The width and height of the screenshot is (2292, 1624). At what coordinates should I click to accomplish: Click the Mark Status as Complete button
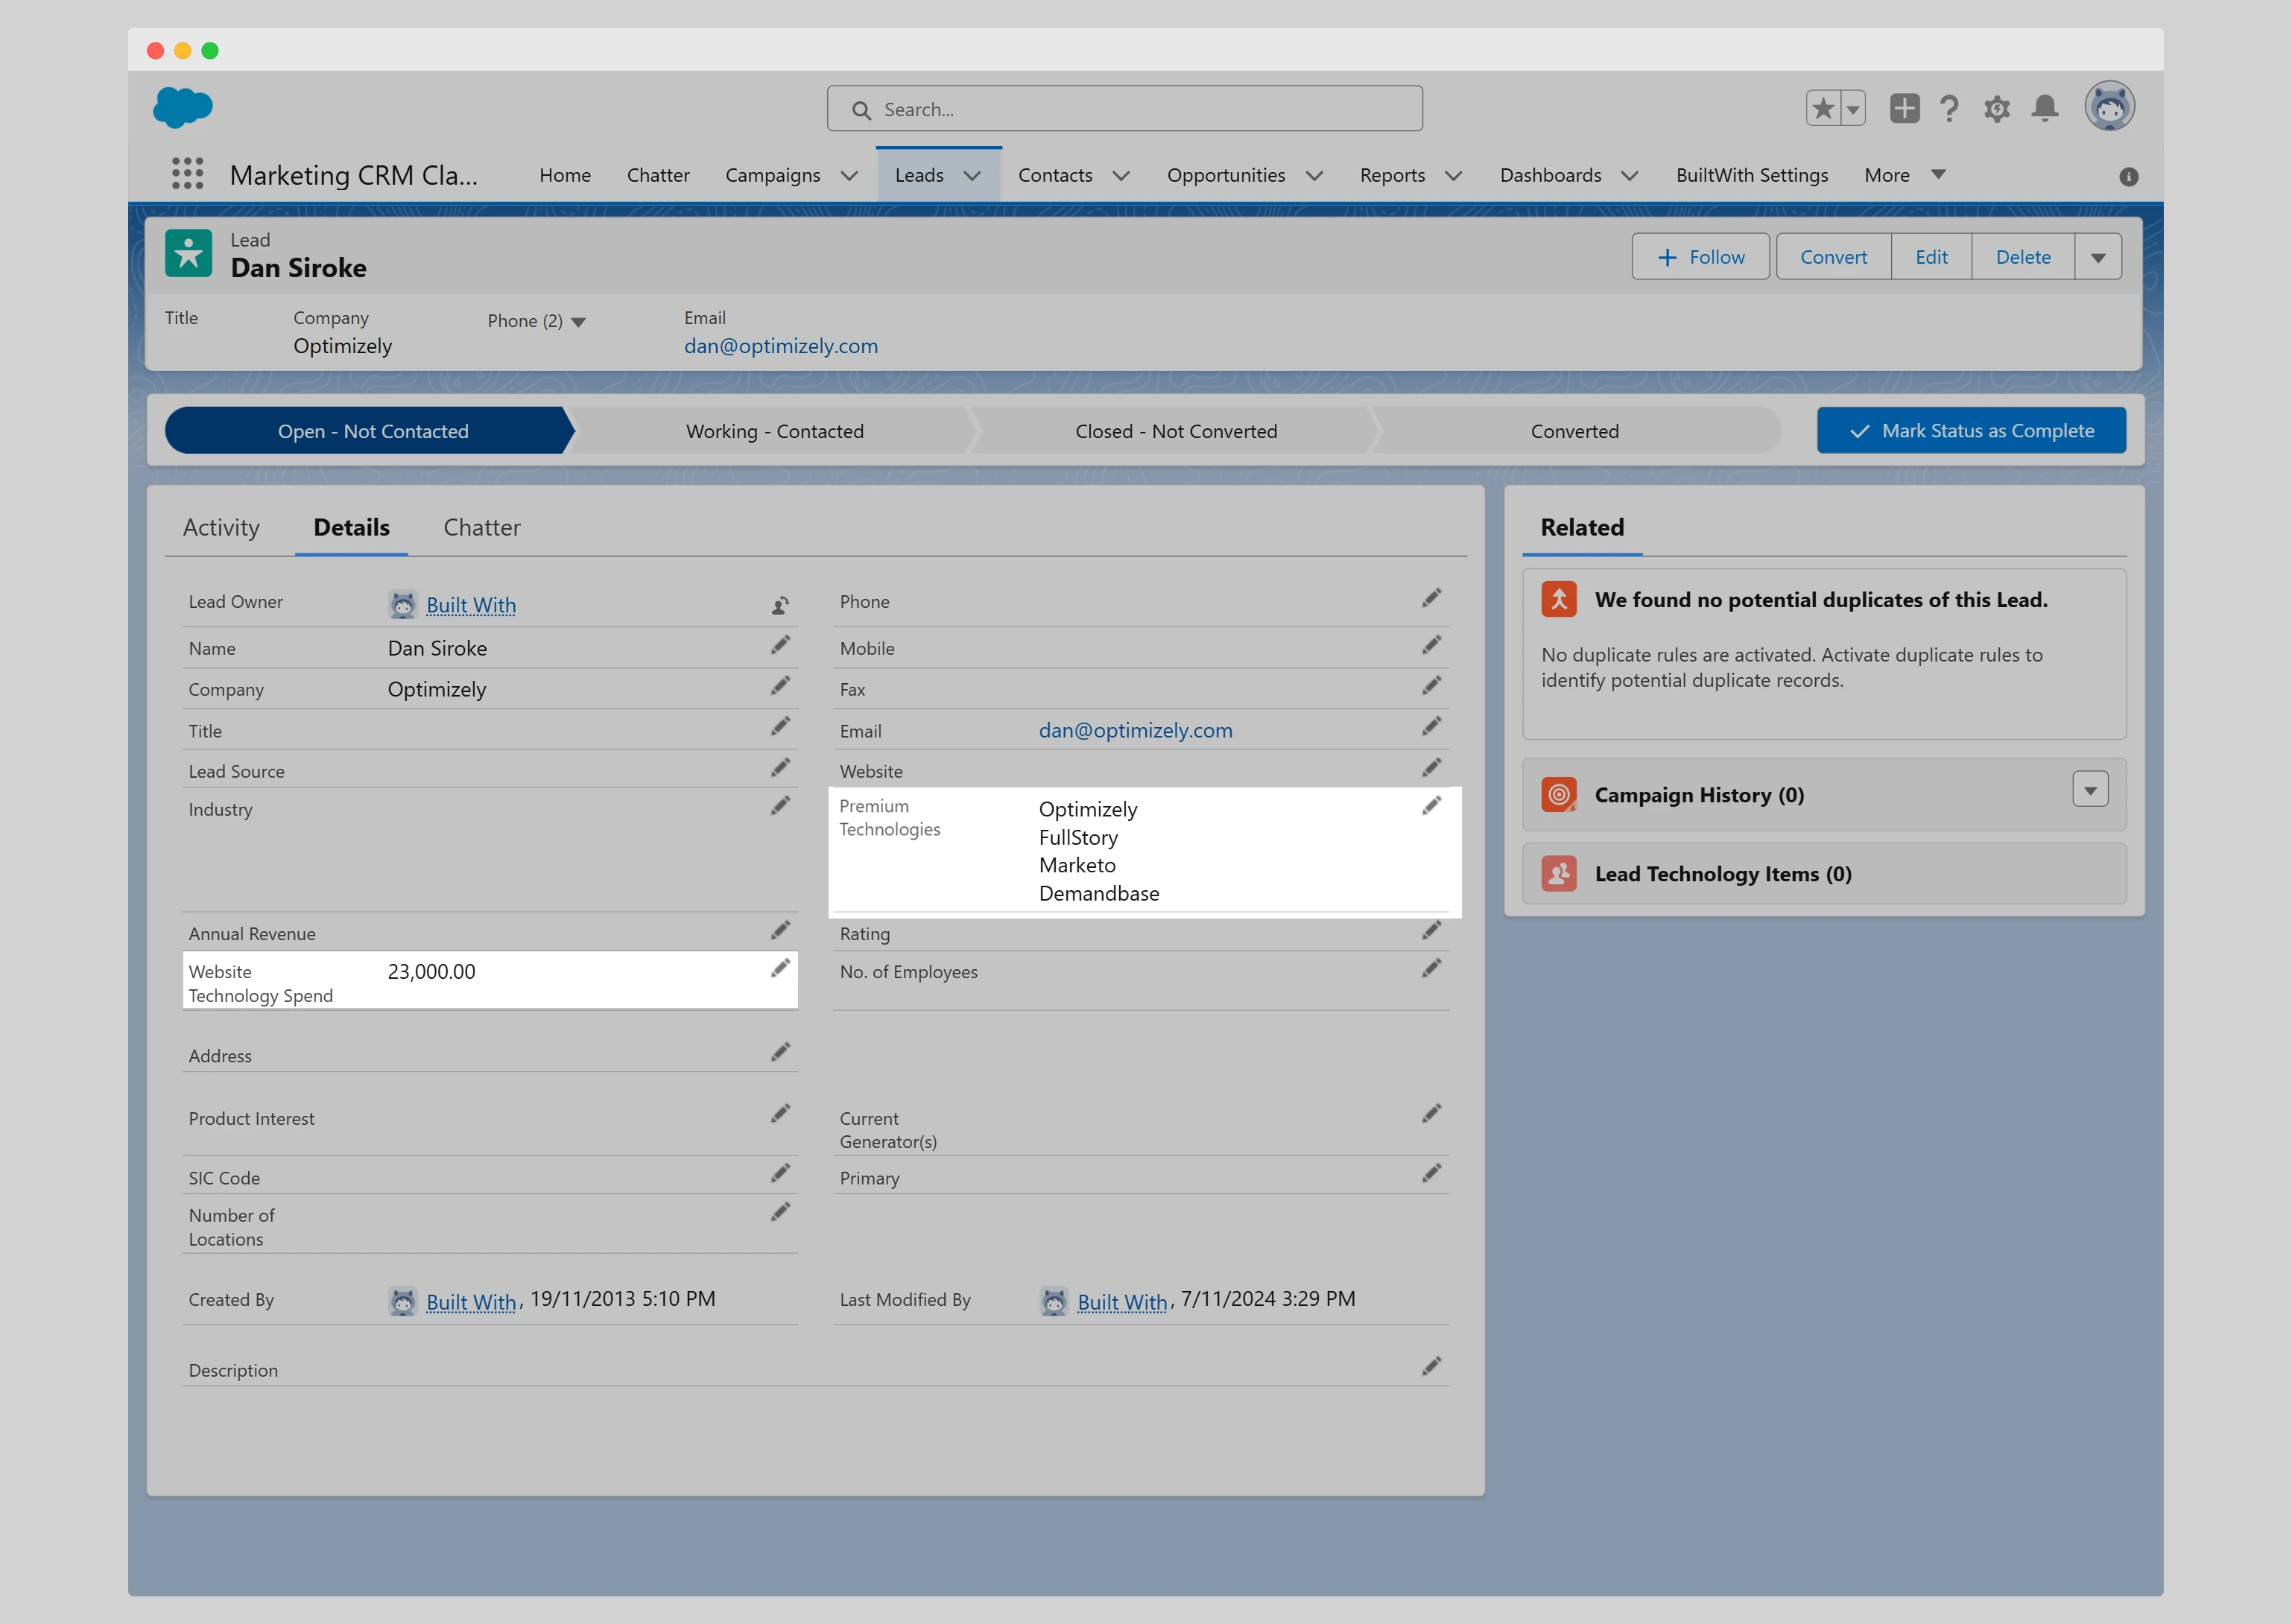1971,431
